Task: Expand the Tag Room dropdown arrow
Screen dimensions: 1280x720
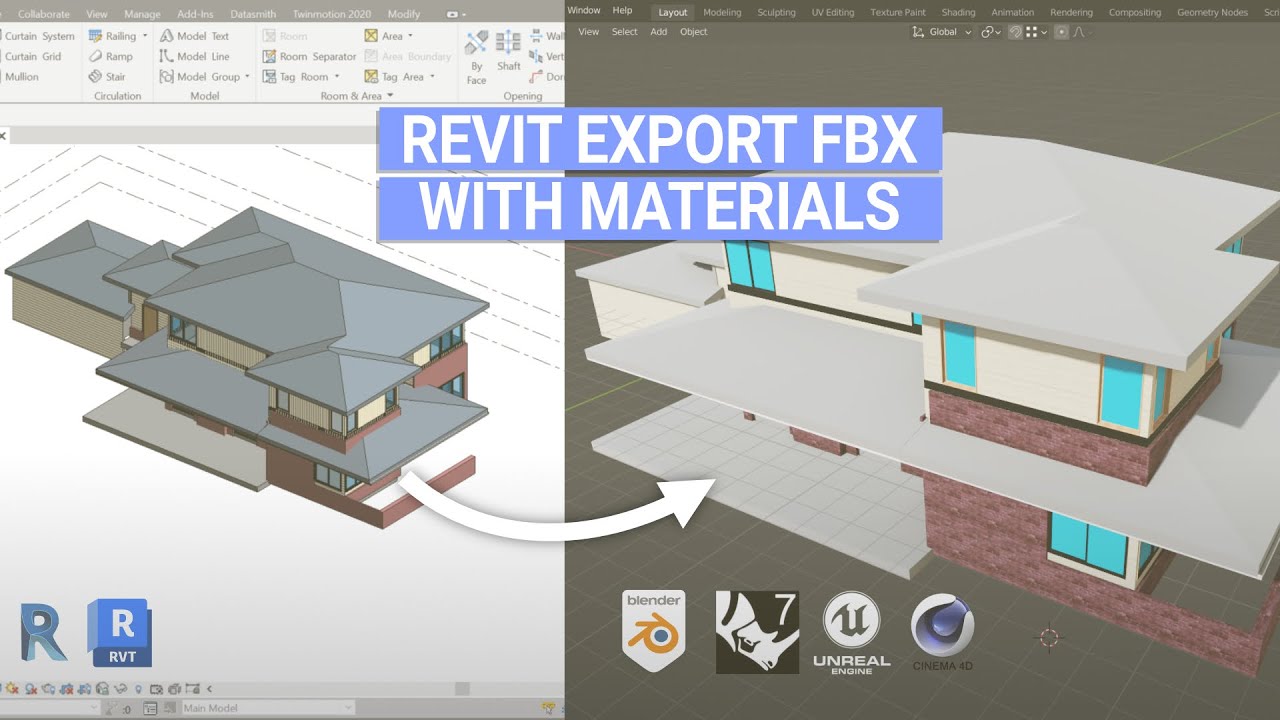Action: tap(336, 77)
